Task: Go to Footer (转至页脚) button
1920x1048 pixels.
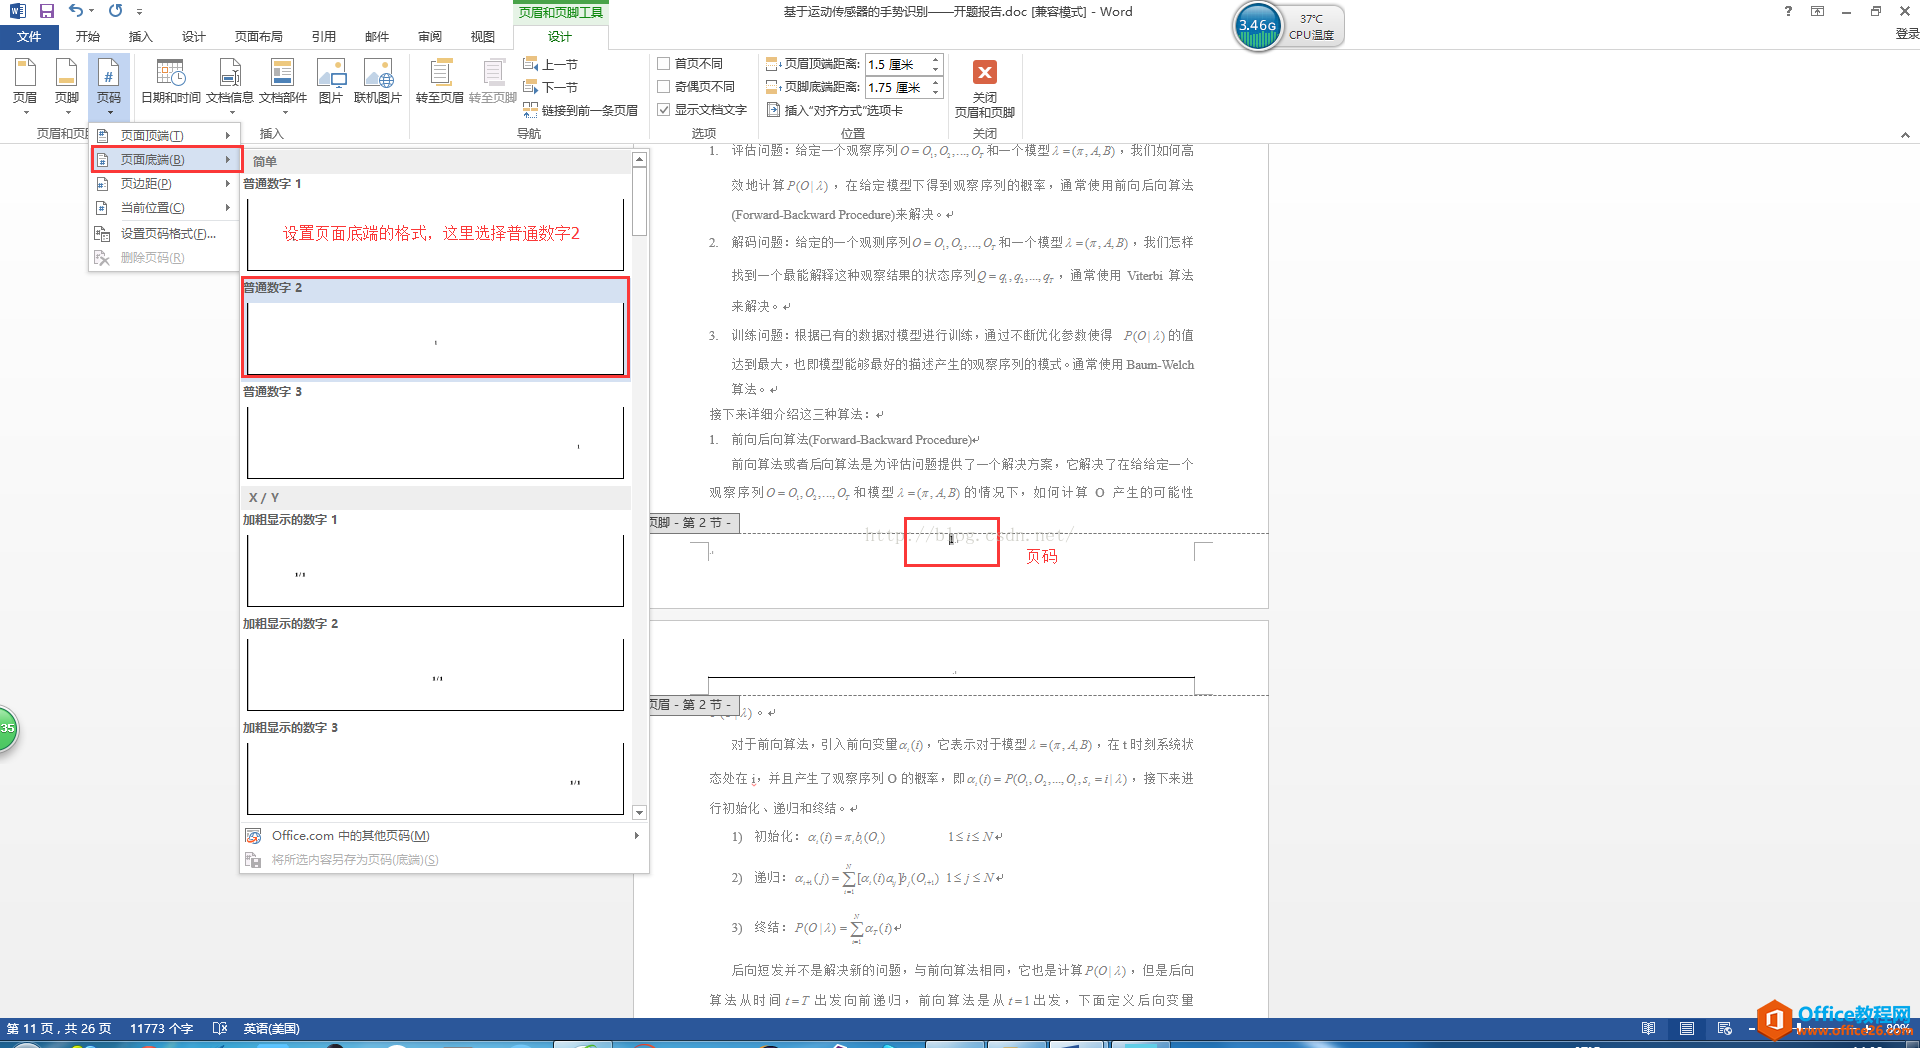Action: pyautogui.click(x=493, y=82)
